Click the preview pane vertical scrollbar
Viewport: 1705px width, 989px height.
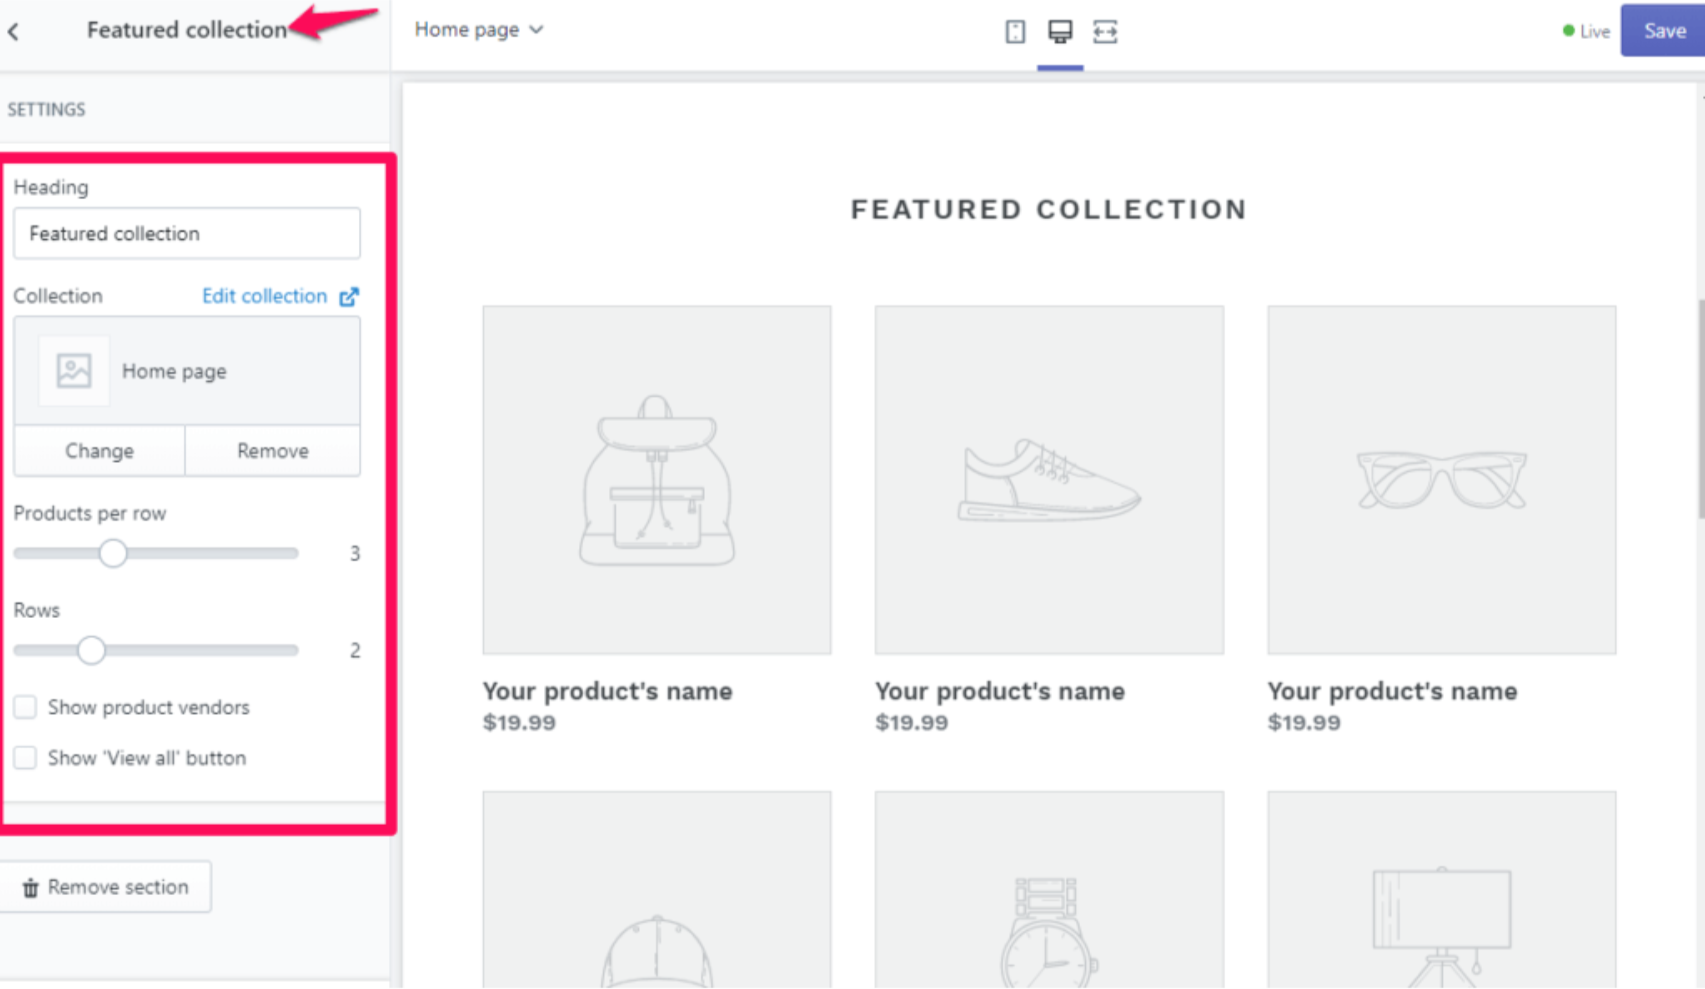point(1700,408)
